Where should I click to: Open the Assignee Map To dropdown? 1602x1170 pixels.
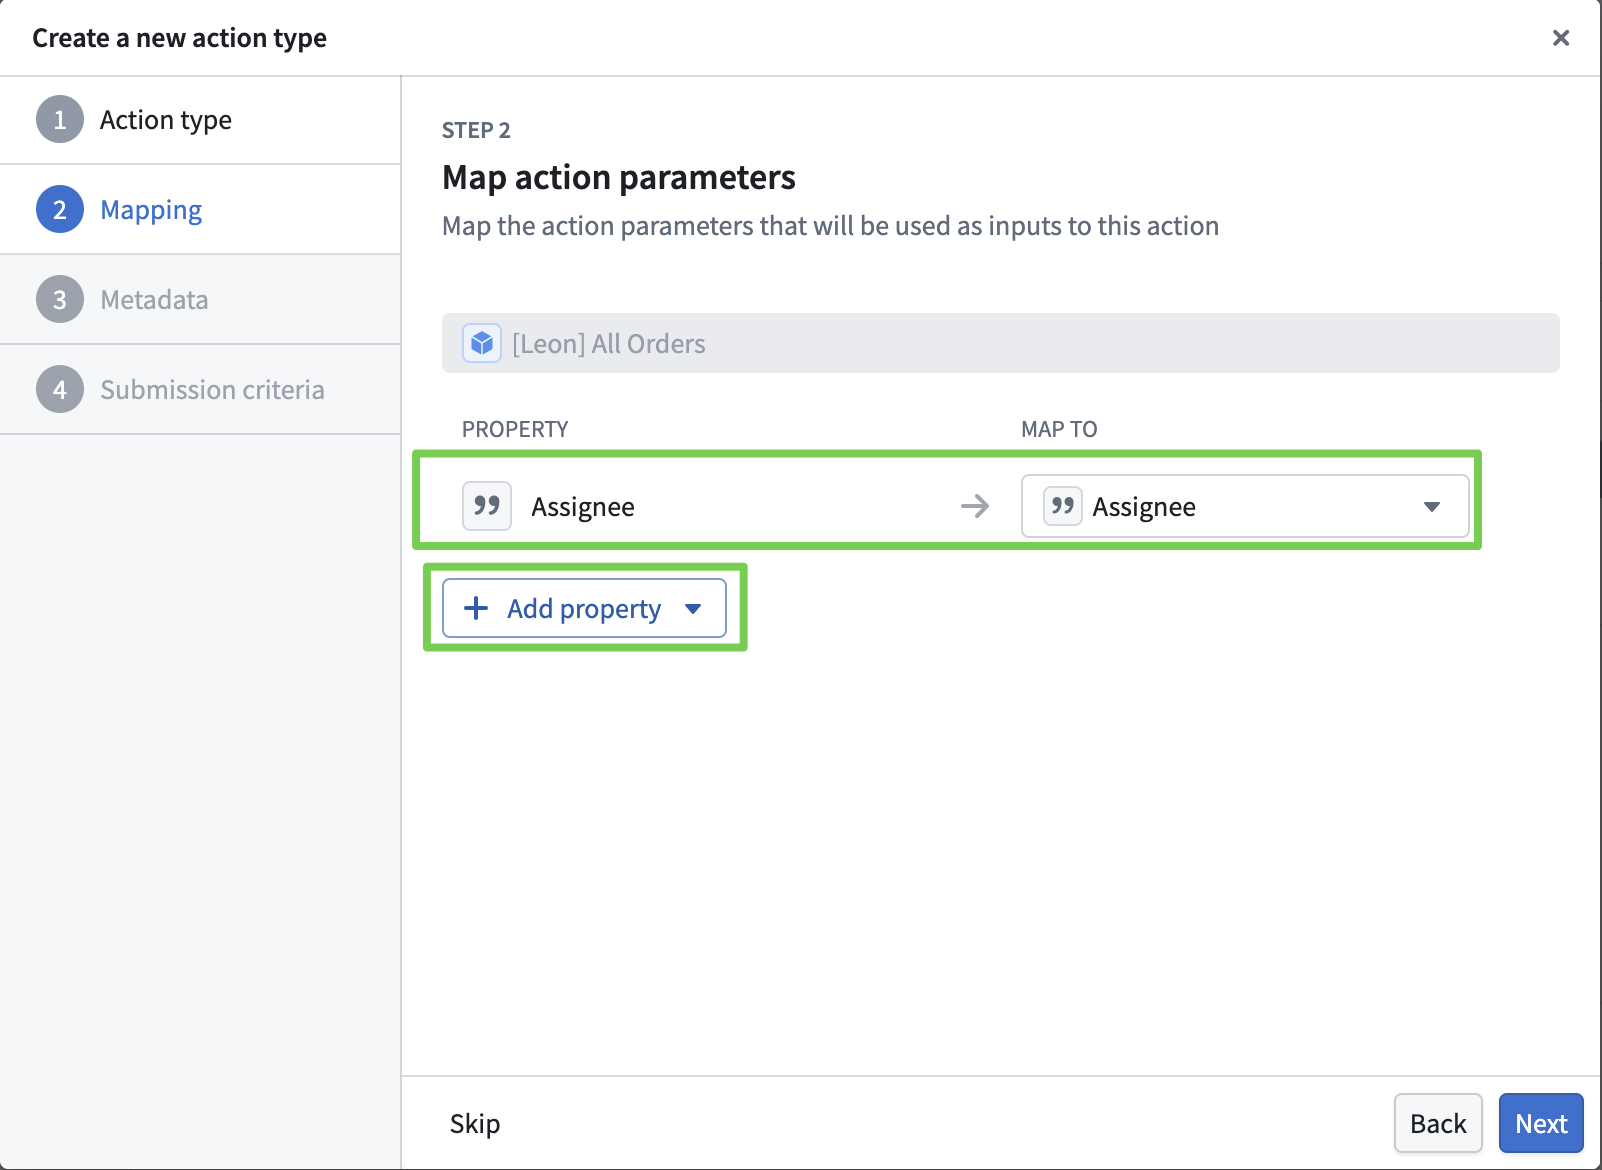tap(1244, 506)
